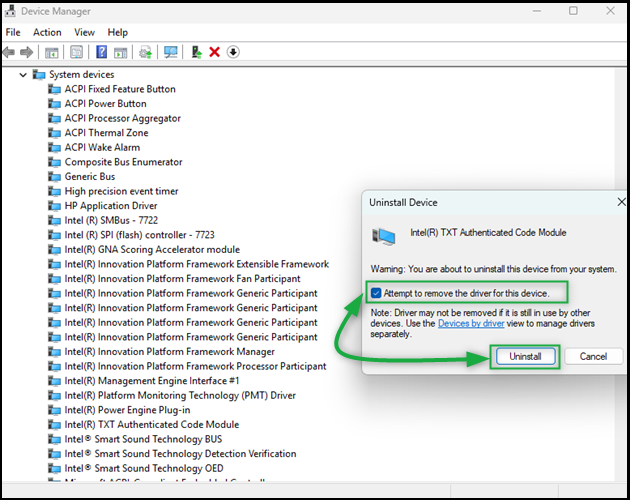Open the Action menu
This screenshot has width=630, height=500.
[x=47, y=32]
